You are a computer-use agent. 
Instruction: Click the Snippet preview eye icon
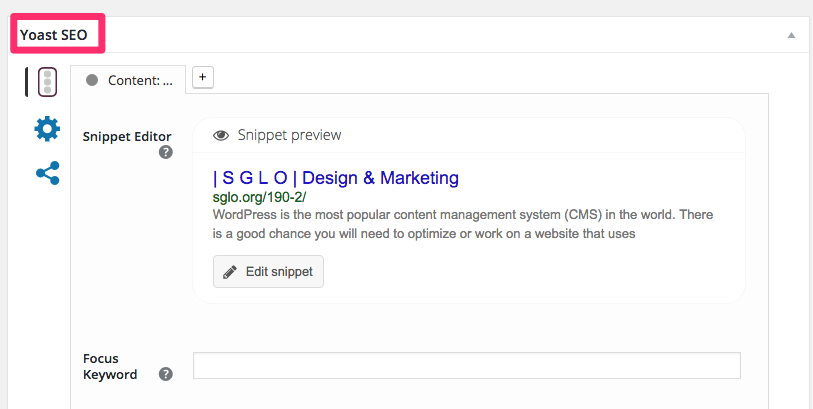point(221,135)
